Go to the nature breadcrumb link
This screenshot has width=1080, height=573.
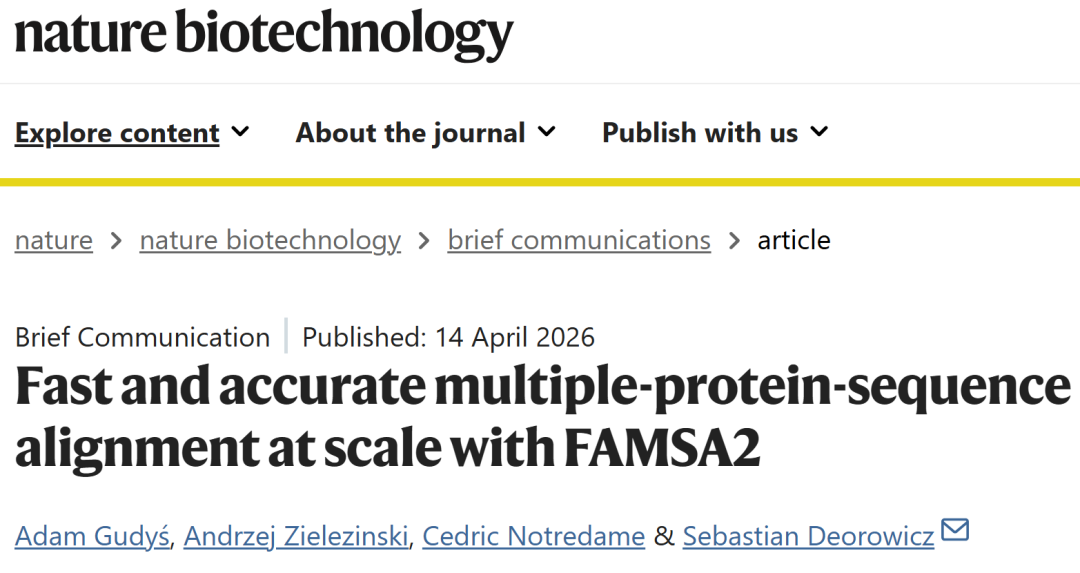[x=54, y=241]
